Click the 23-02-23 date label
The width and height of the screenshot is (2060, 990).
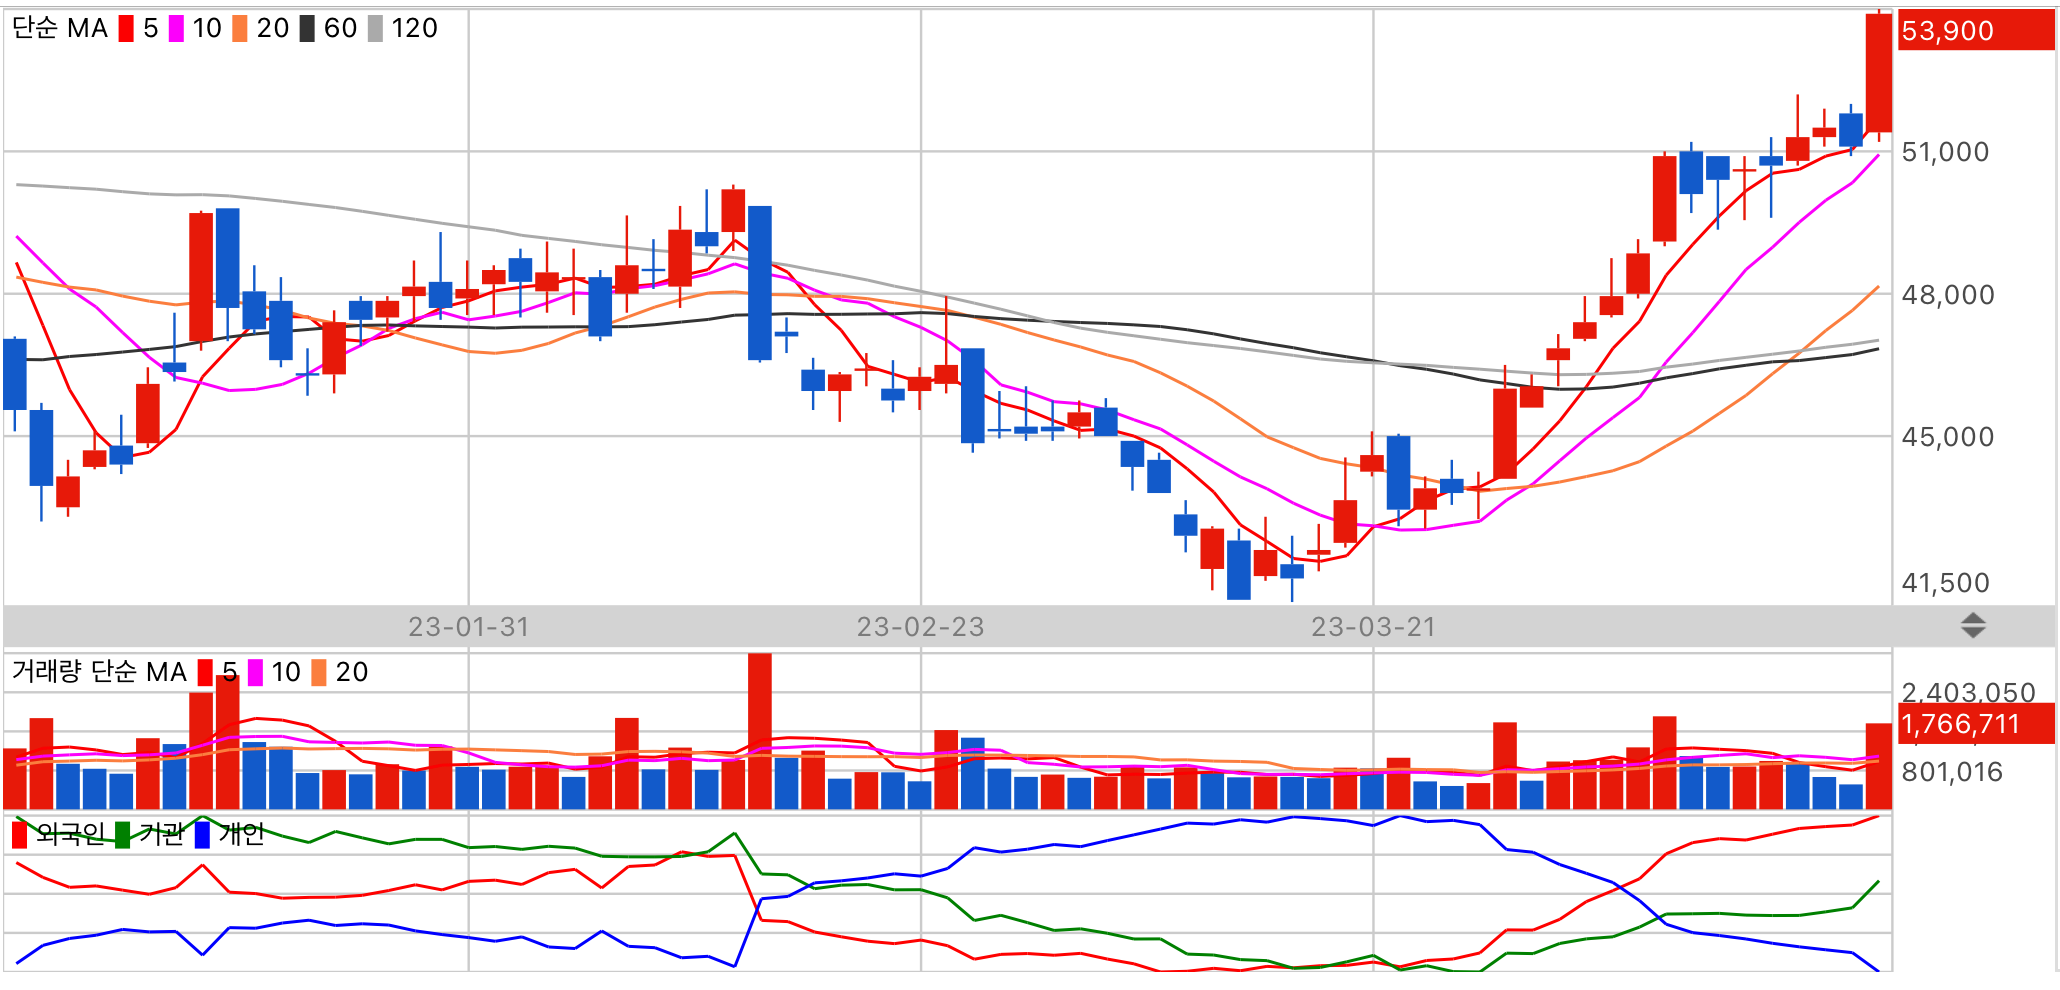click(x=920, y=627)
